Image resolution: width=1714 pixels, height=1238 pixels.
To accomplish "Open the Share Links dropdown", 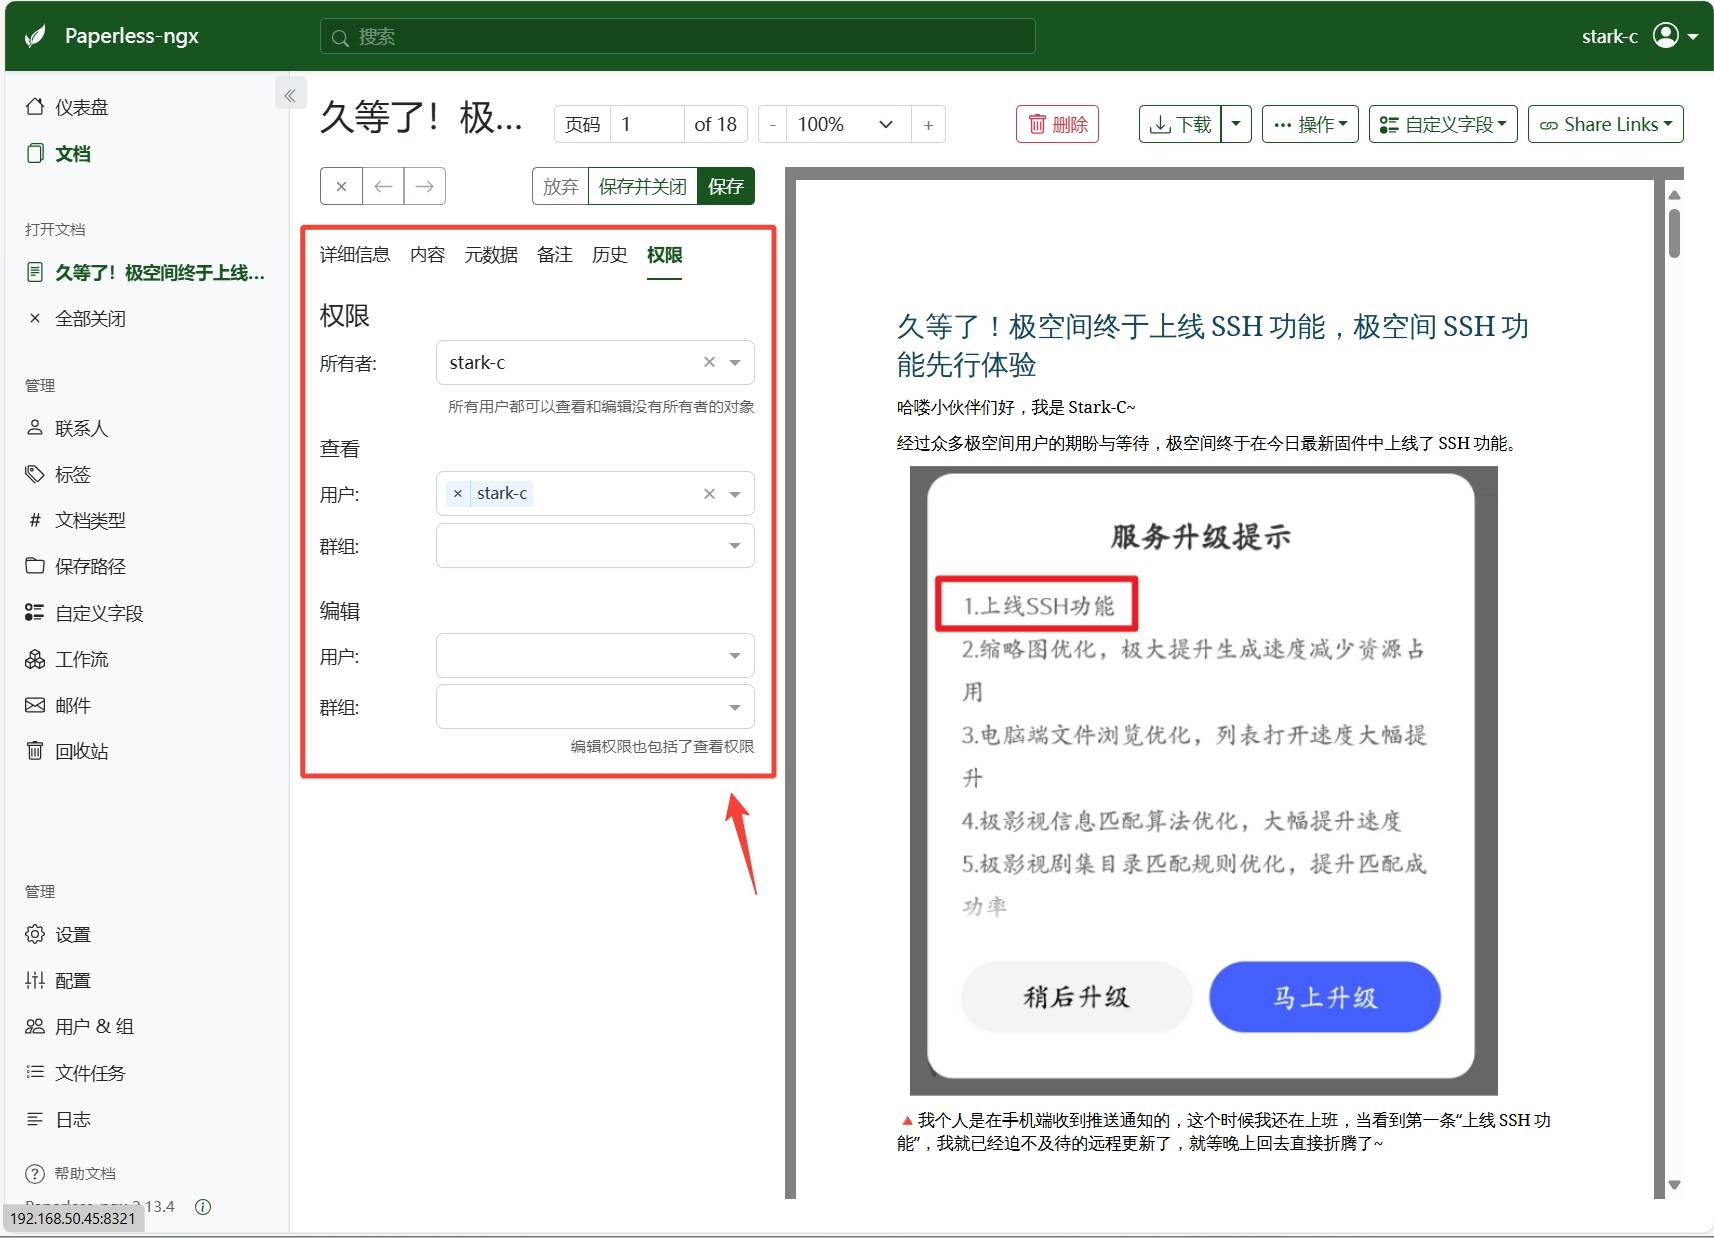I will (1606, 124).
